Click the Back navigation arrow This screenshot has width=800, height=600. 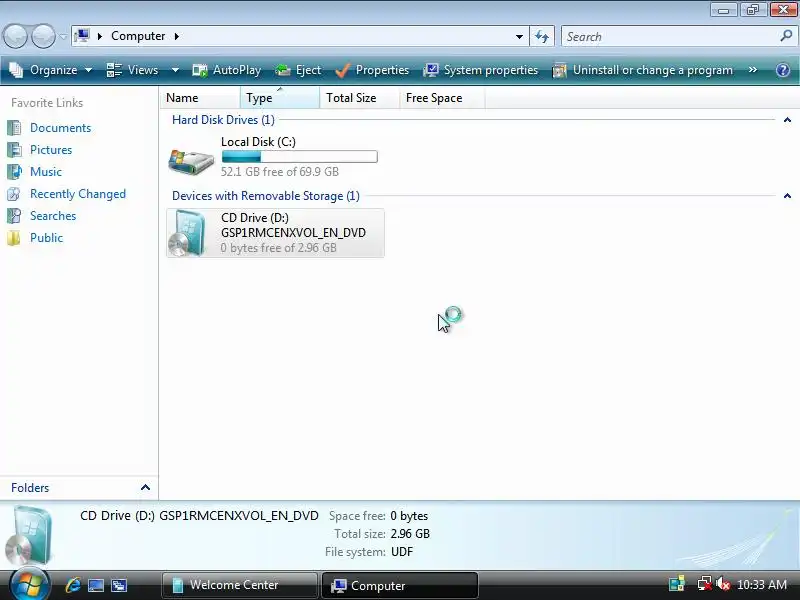coord(15,36)
